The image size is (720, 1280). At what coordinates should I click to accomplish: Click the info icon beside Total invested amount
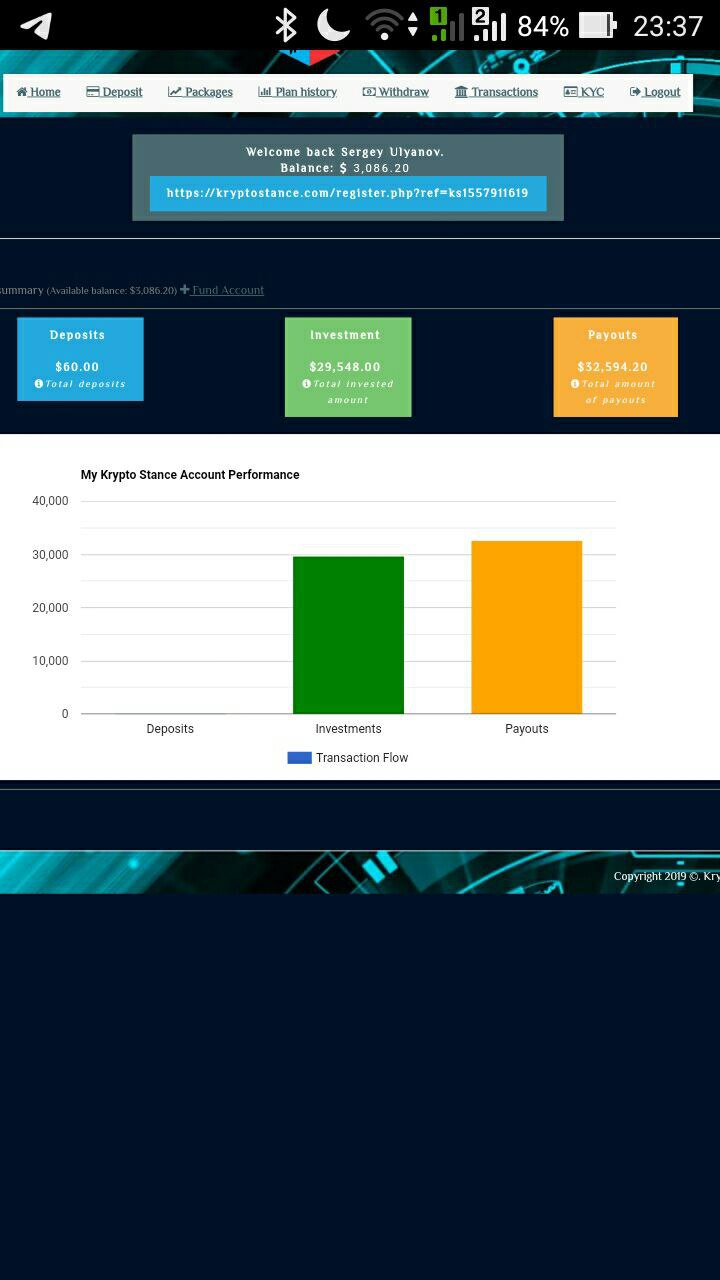pyautogui.click(x=306, y=384)
